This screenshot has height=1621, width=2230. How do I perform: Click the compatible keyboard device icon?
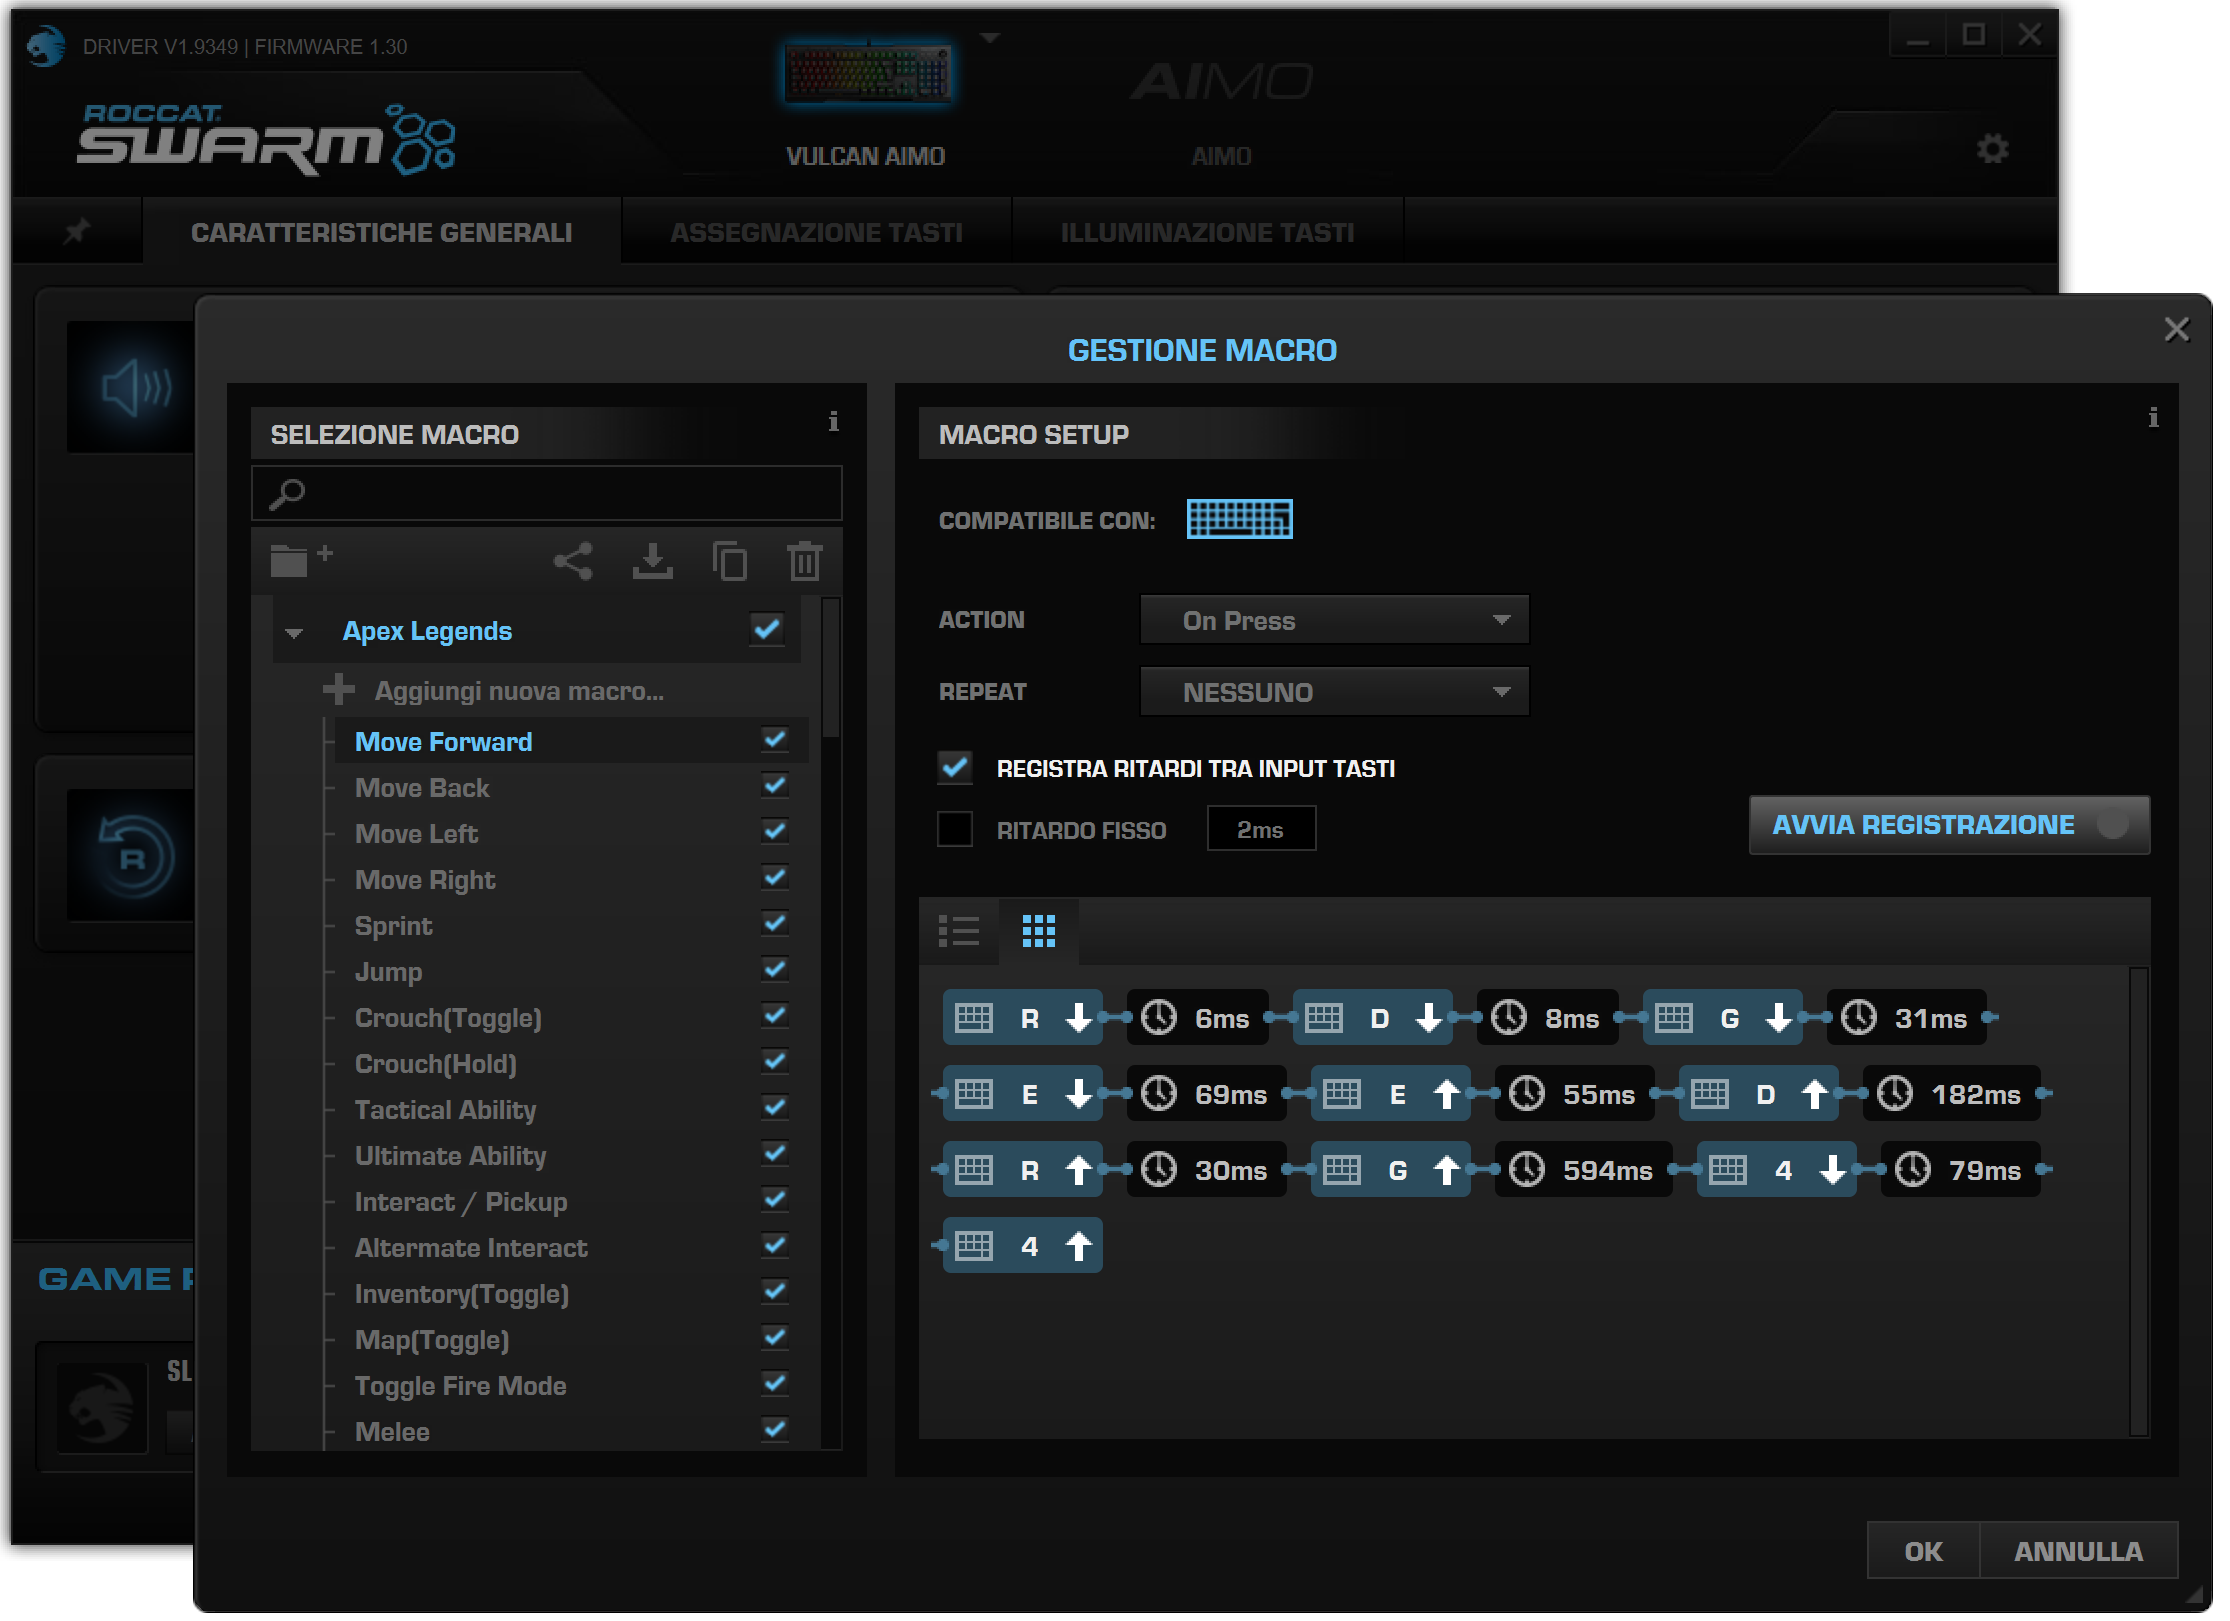click(x=1239, y=519)
